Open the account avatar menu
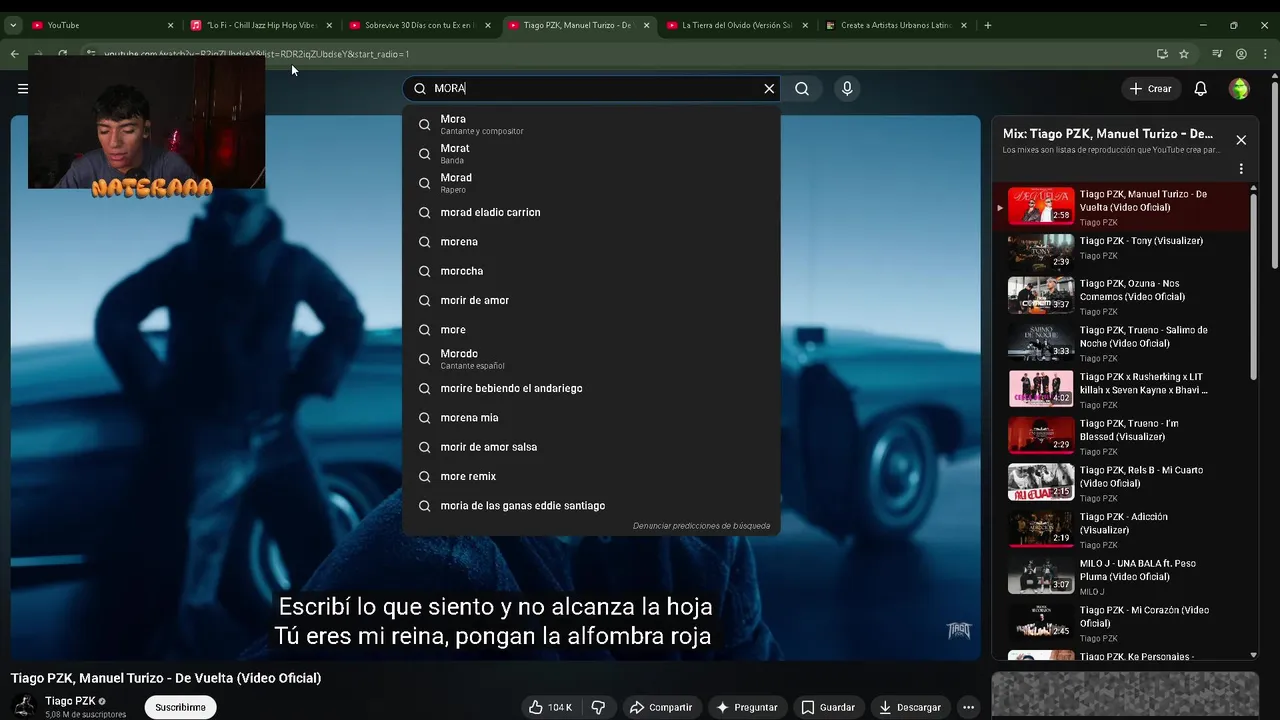Viewport: 1280px width, 720px height. (x=1239, y=88)
